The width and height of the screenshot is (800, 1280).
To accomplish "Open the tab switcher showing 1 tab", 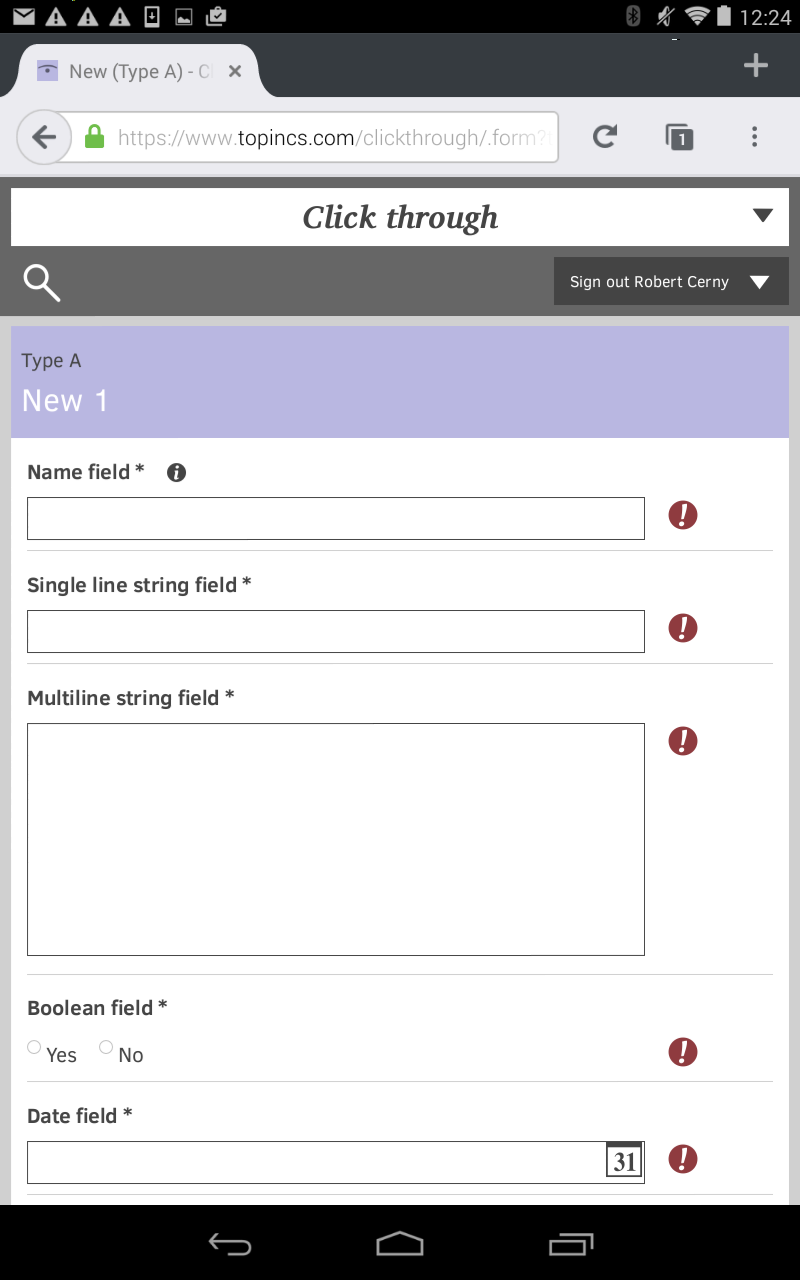I will click(680, 137).
